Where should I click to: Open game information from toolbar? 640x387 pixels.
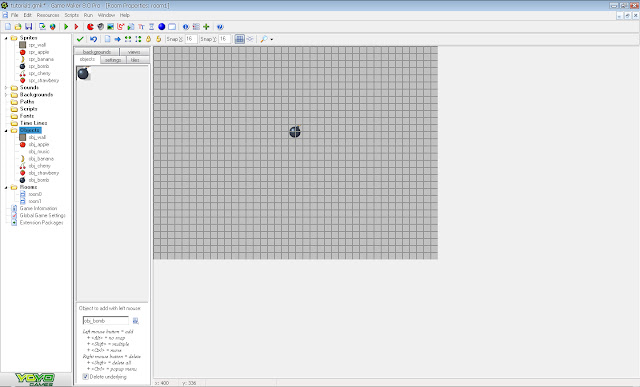[186, 27]
